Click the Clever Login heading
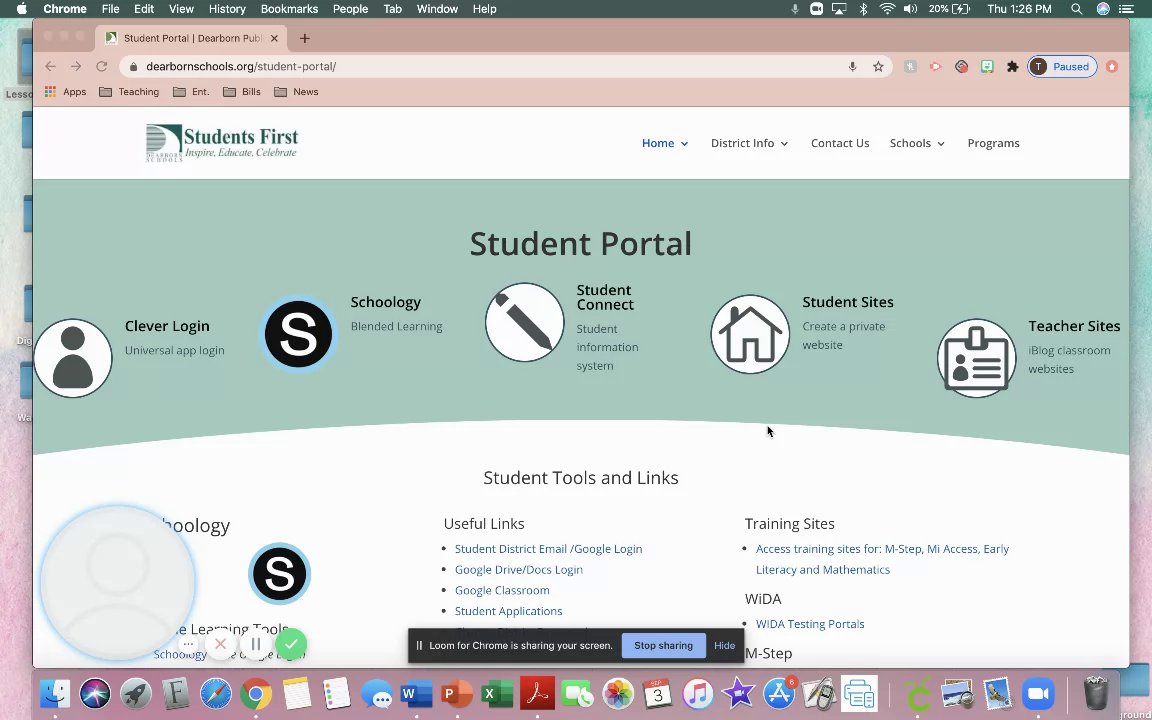Screen dimensions: 1152x720 167,326
